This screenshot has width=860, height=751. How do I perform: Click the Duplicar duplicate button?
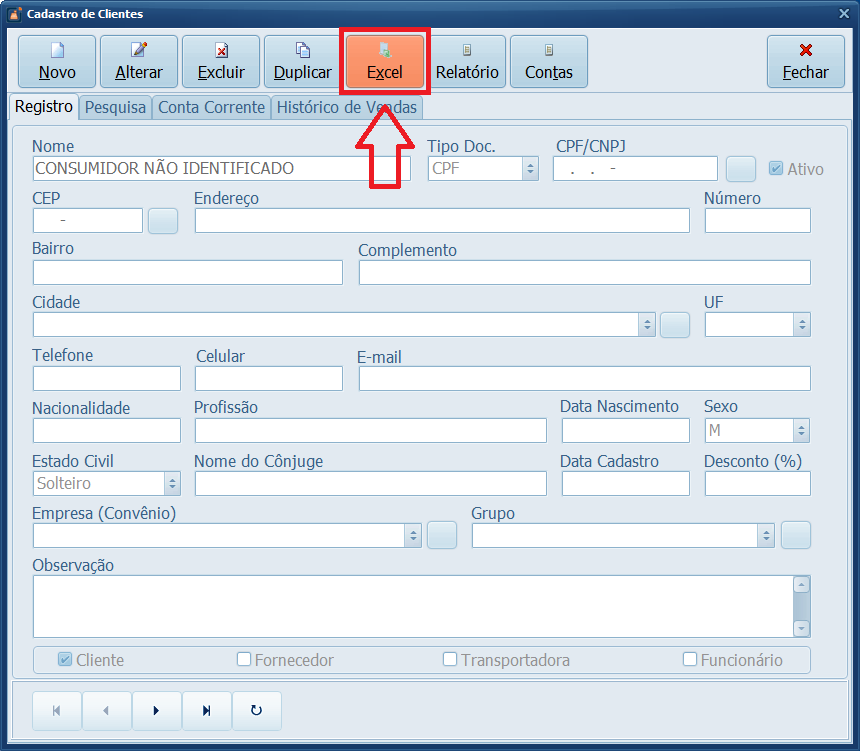click(x=302, y=61)
